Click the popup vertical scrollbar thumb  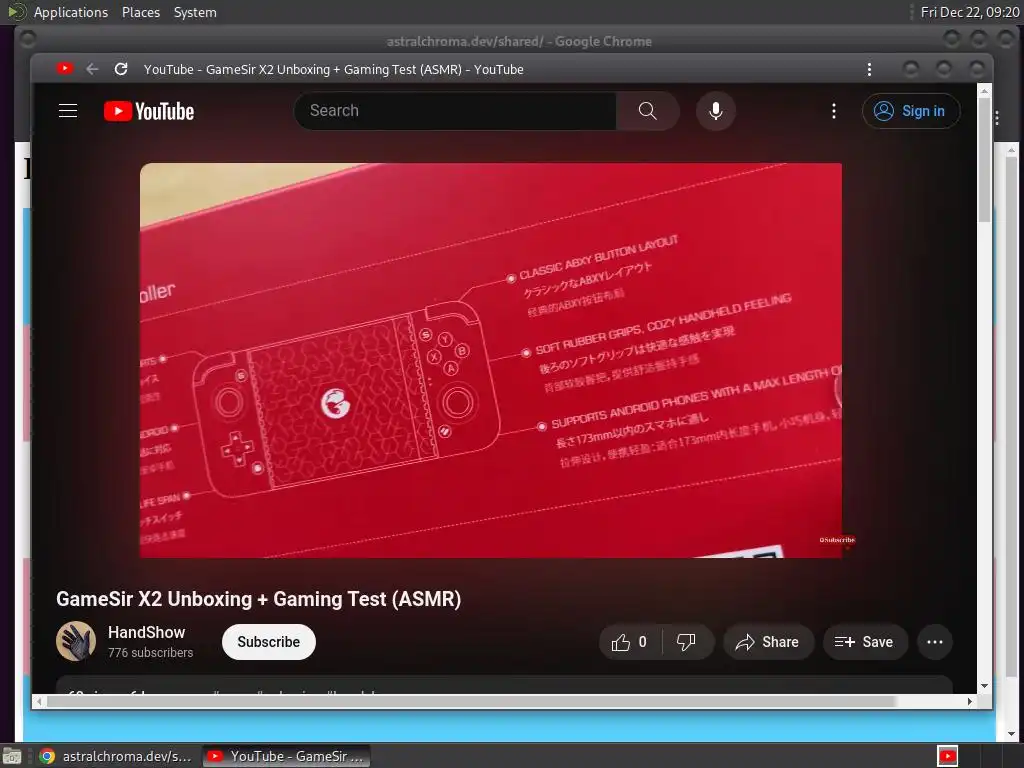[x=984, y=161]
